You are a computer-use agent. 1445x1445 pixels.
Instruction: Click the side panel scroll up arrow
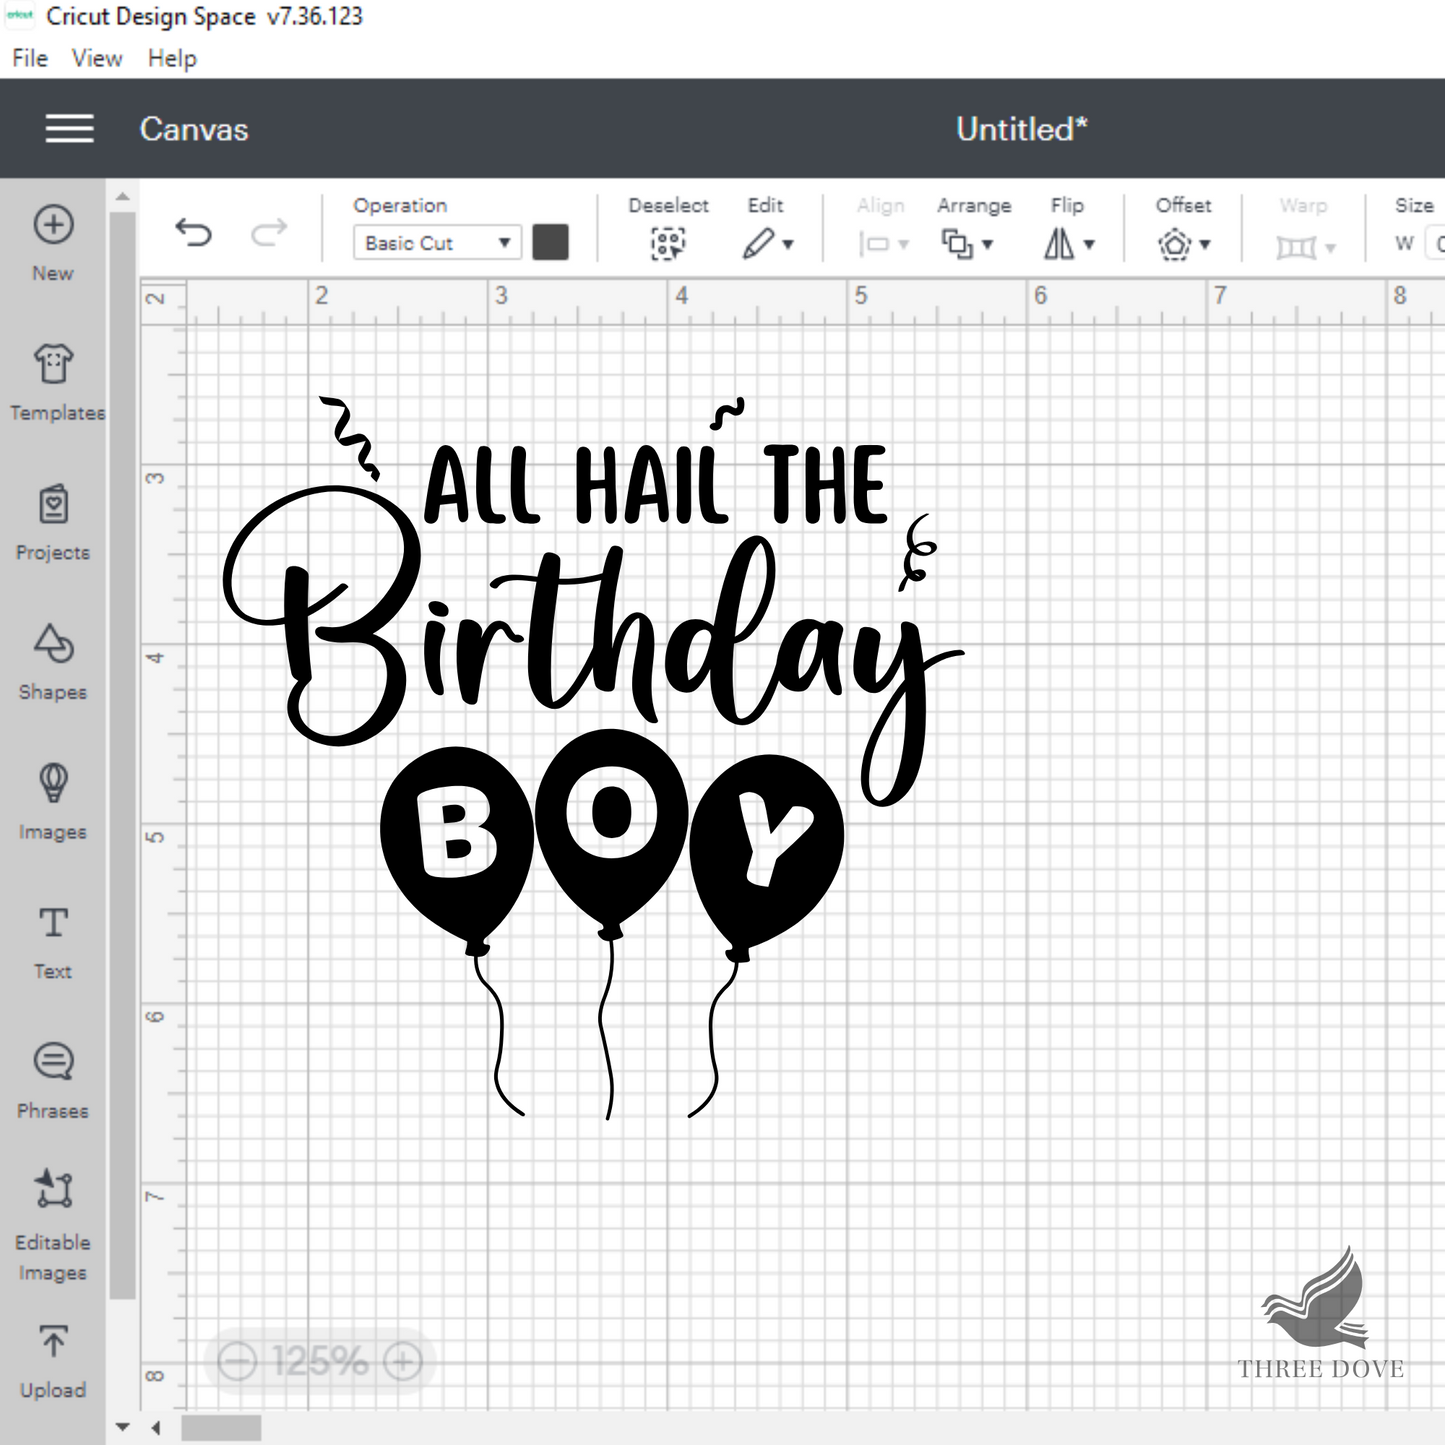point(122,197)
